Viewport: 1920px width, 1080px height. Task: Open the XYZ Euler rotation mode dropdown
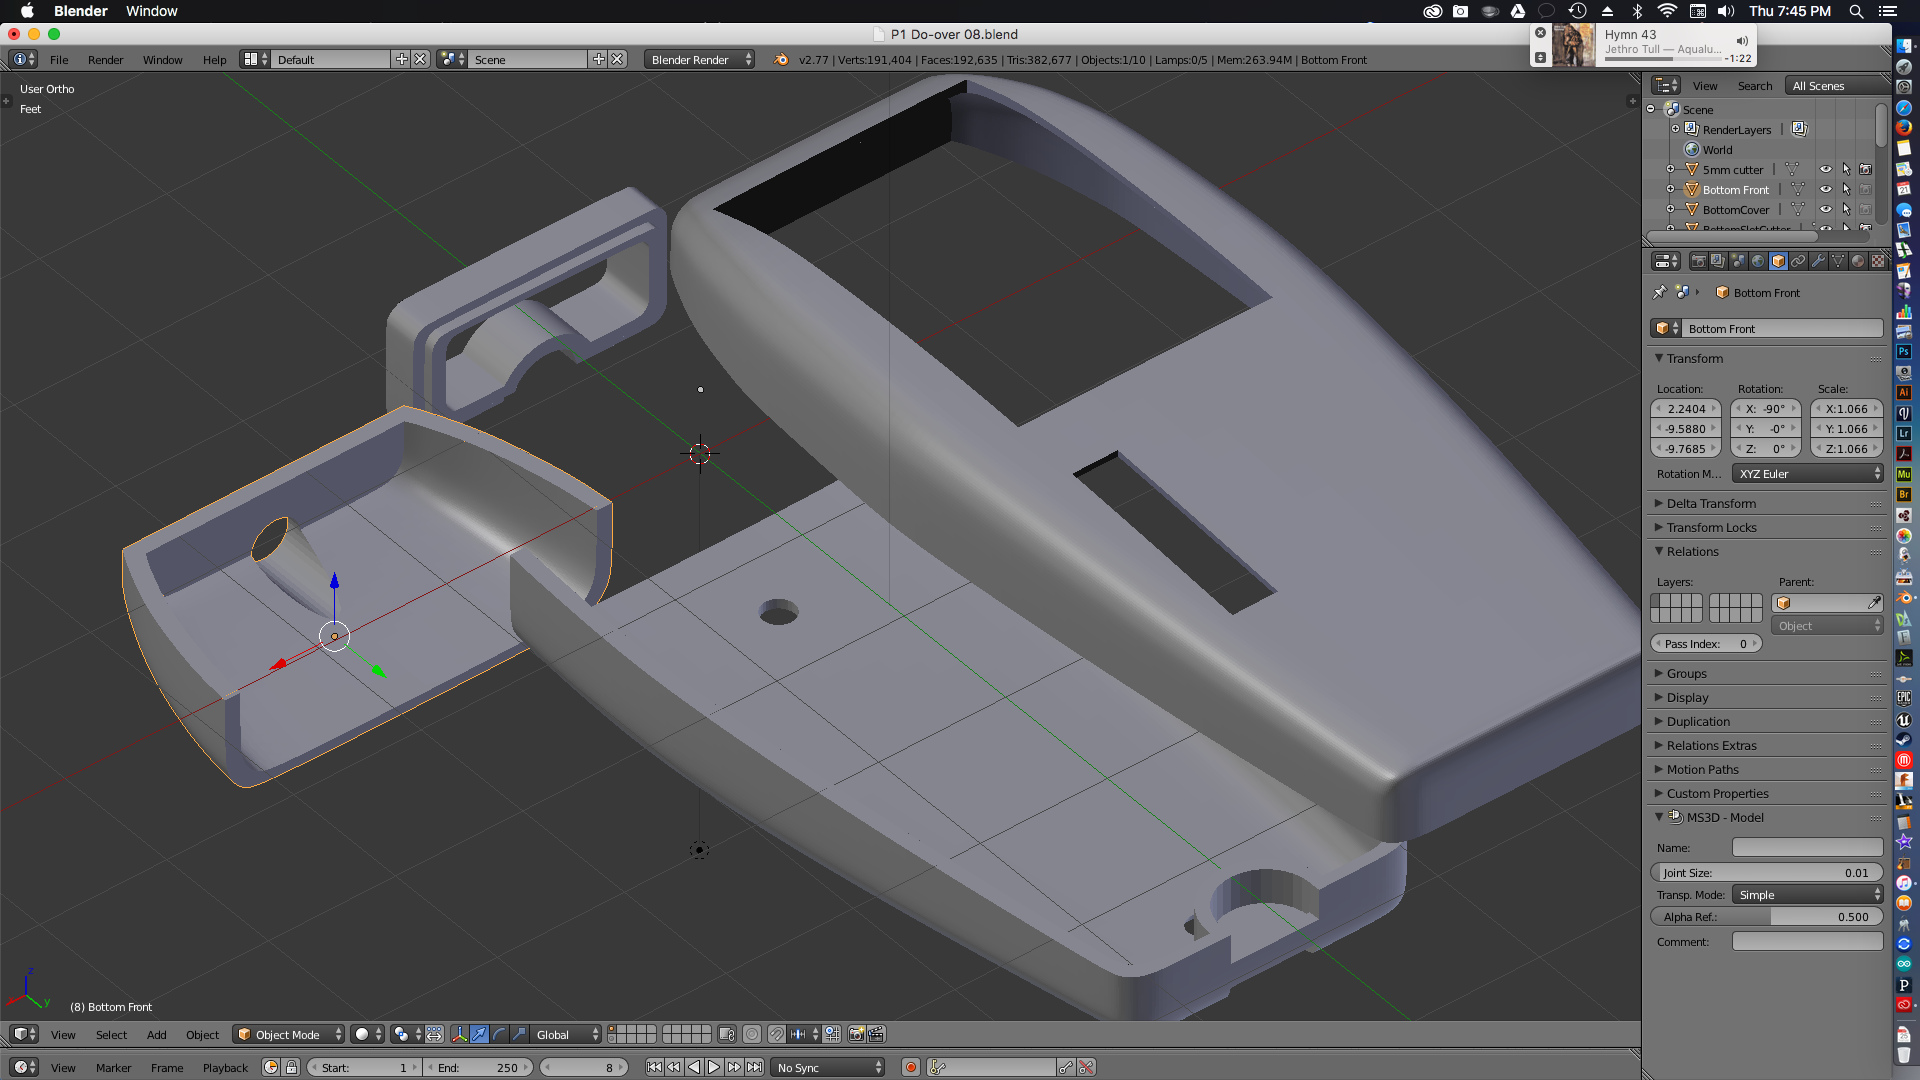point(1808,473)
